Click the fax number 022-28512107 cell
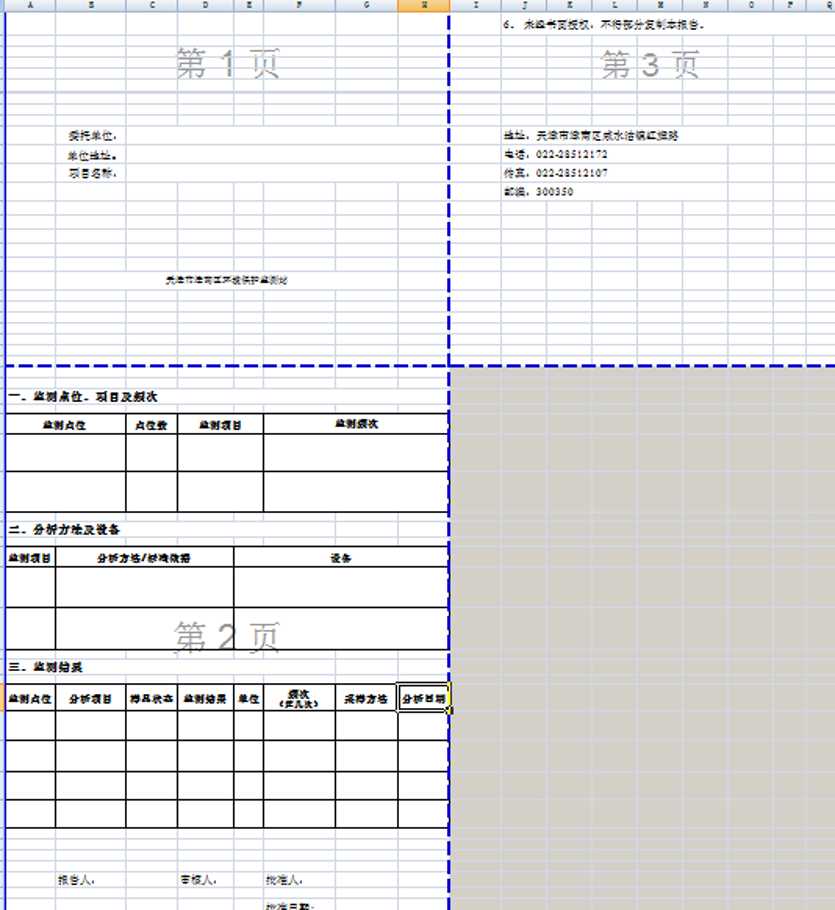 click(x=556, y=172)
